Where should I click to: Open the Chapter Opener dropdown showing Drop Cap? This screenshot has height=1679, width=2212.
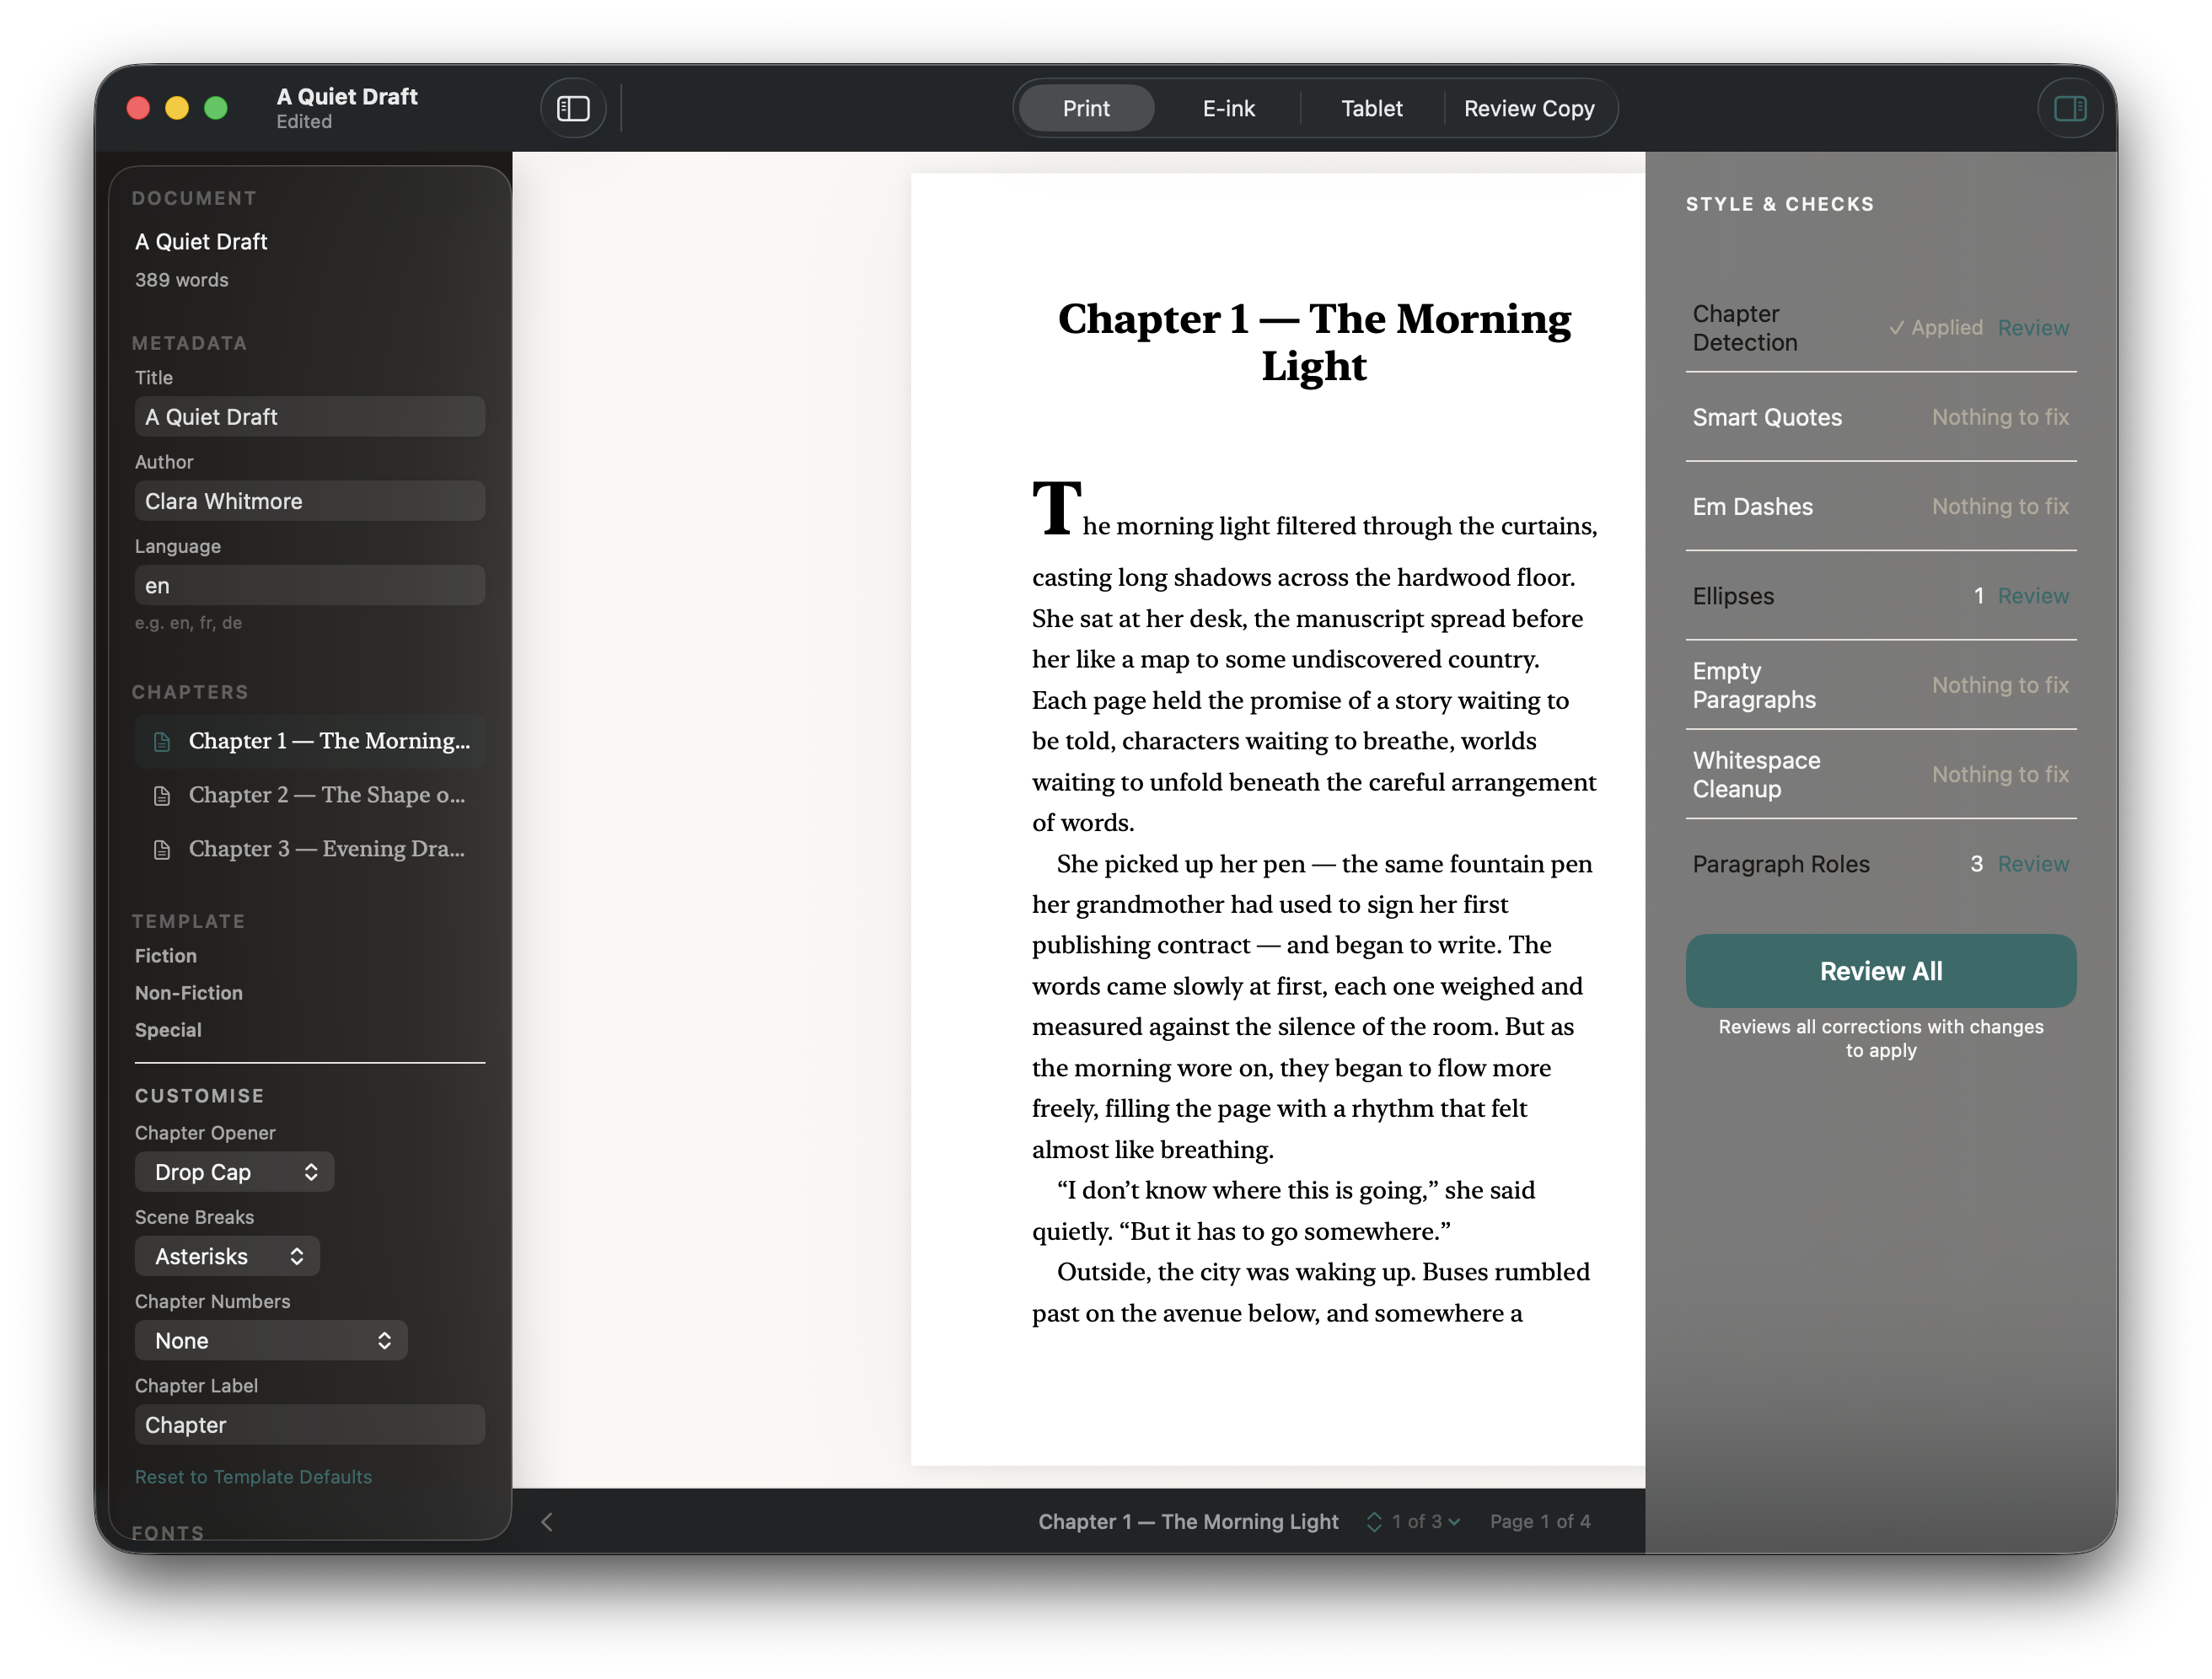234,1171
